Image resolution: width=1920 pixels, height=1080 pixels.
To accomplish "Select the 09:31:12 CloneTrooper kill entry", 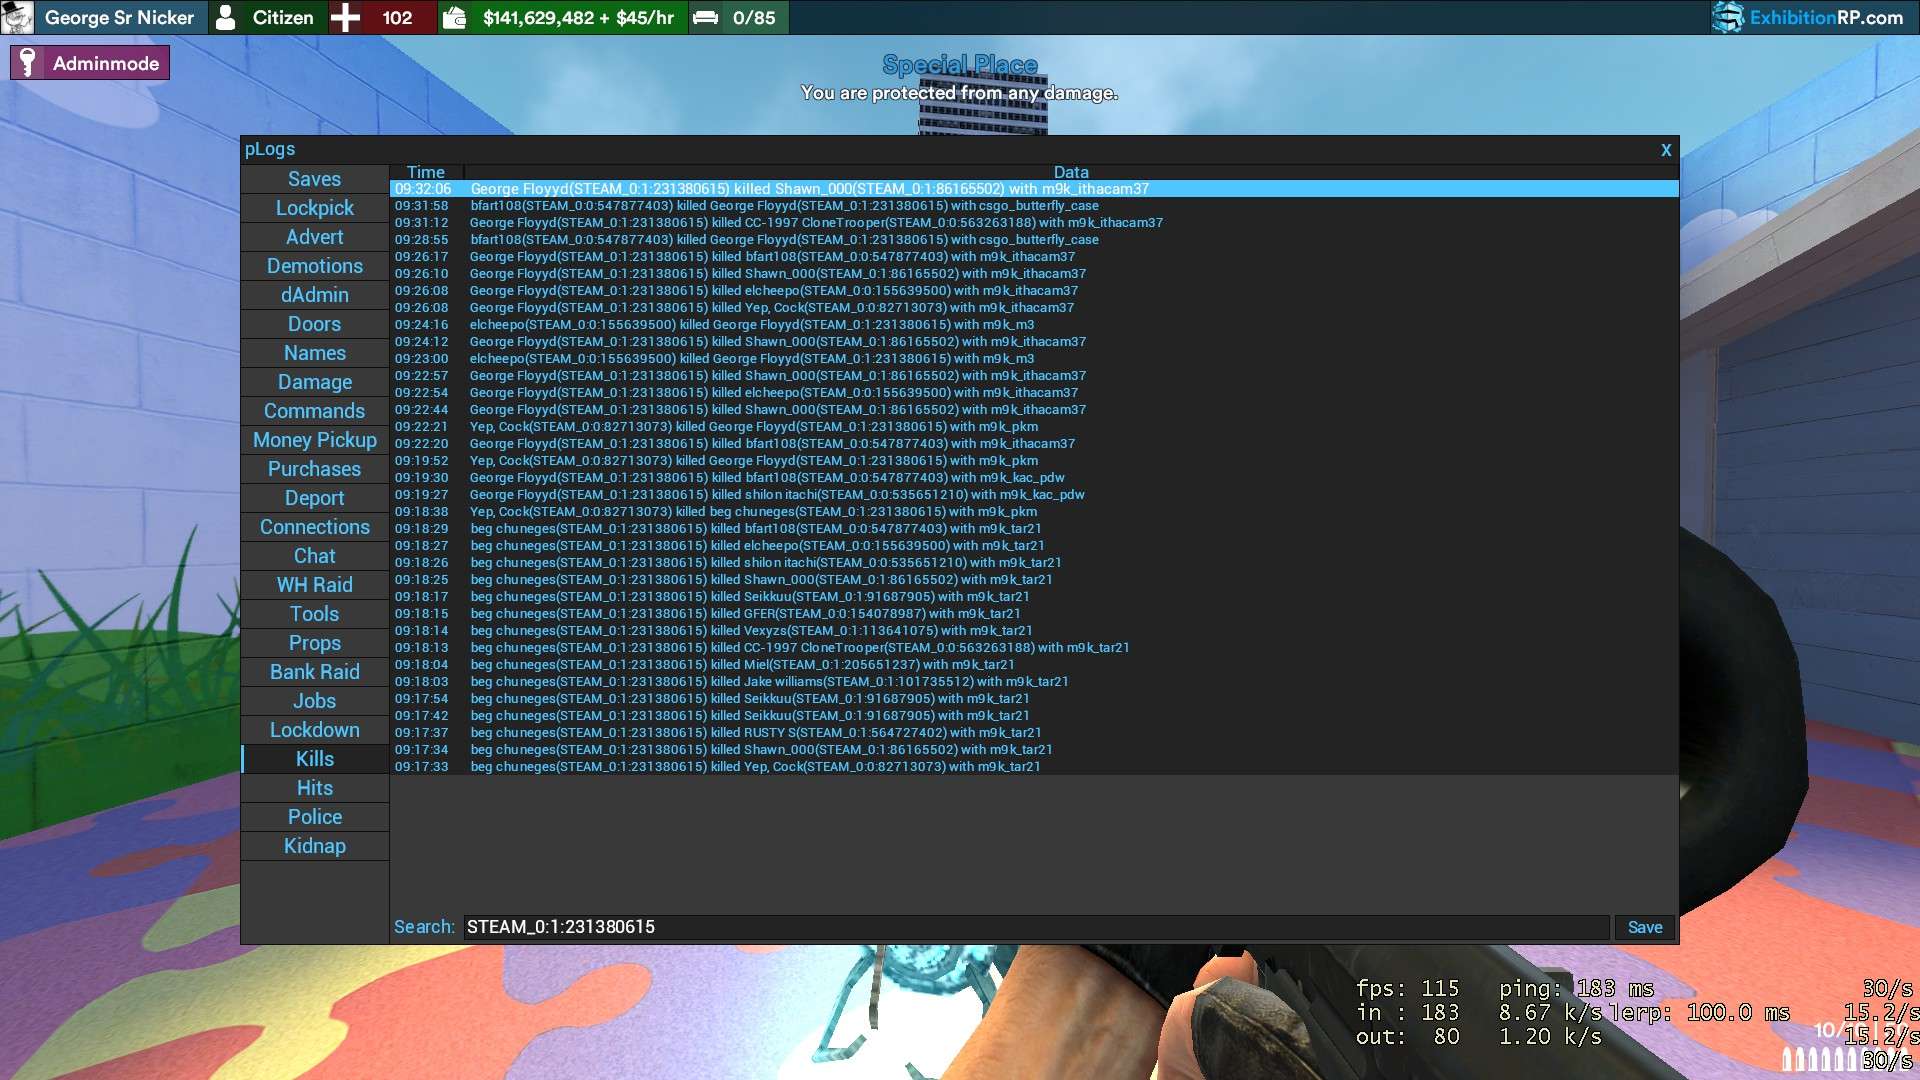I will coord(1034,223).
